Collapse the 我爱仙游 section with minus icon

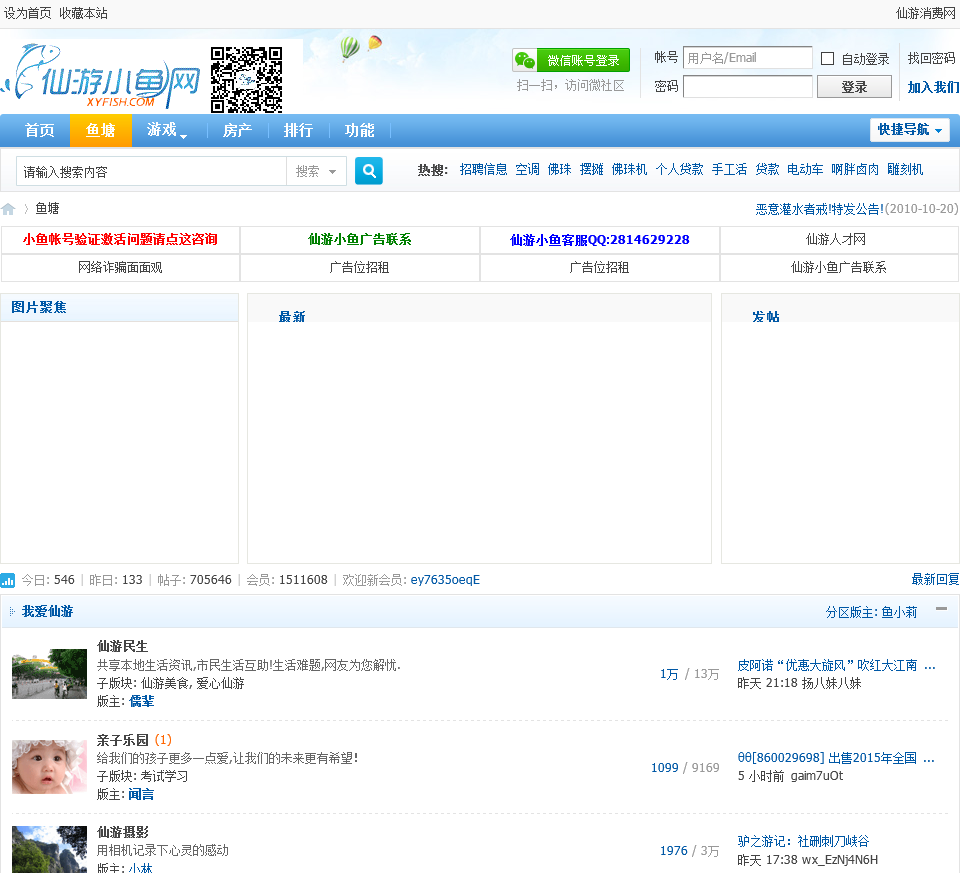pos(942,609)
